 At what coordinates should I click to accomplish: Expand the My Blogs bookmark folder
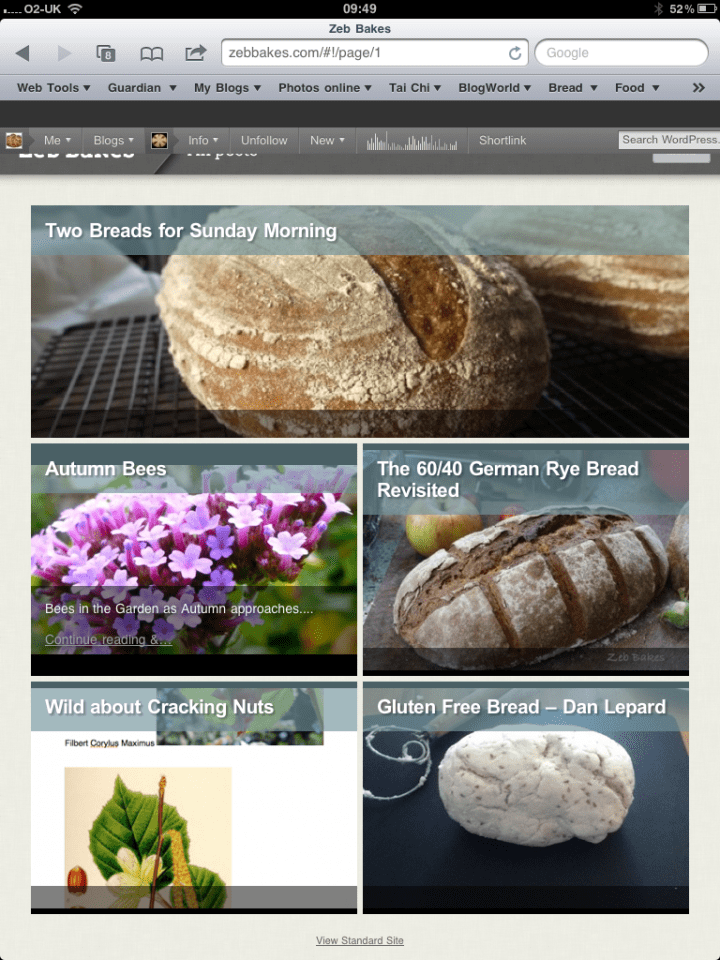(227, 88)
